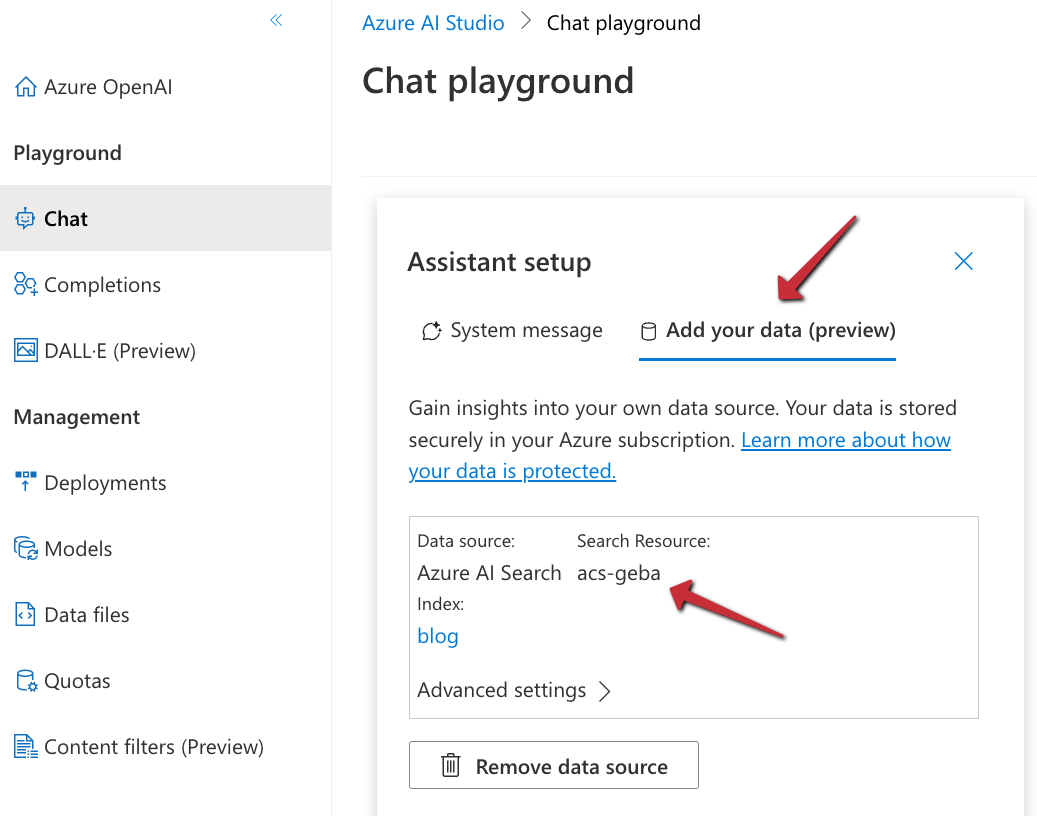Click the Models icon in sidebar
The height and width of the screenshot is (816, 1037).
pos(26,548)
